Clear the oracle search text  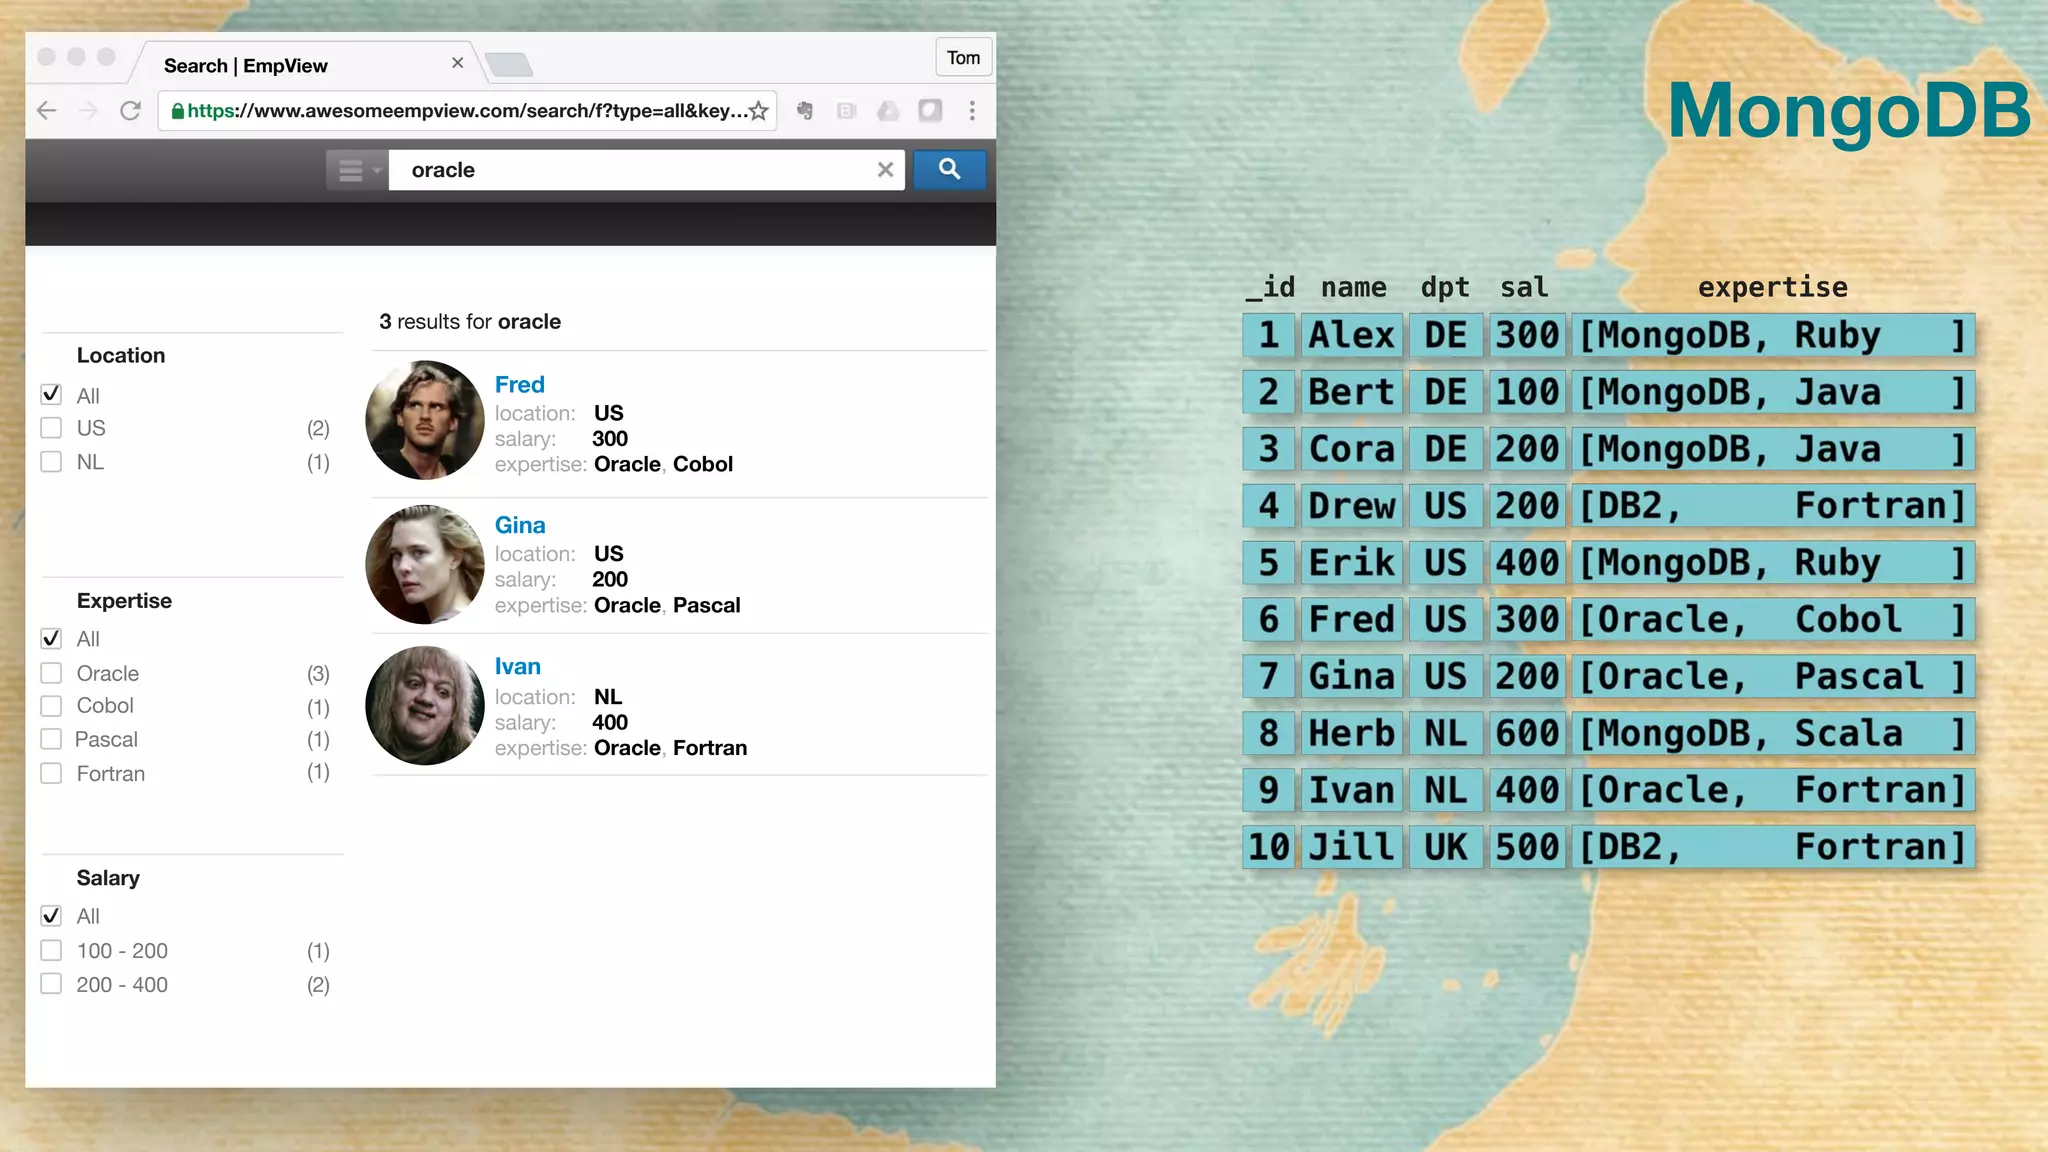[x=885, y=170]
